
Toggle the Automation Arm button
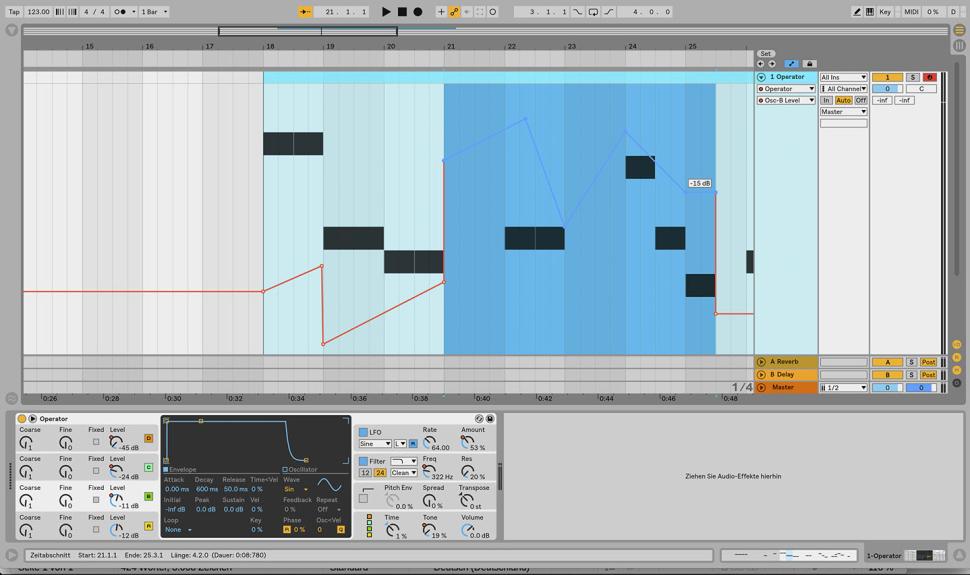point(454,12)
